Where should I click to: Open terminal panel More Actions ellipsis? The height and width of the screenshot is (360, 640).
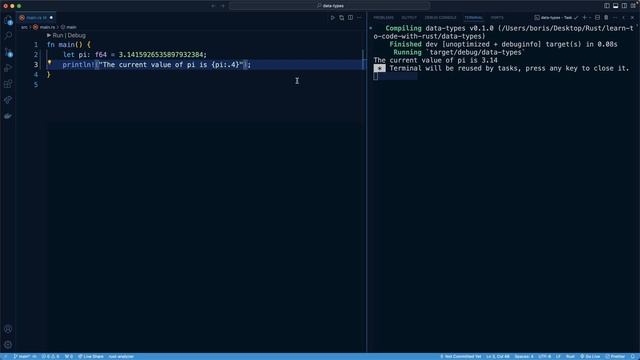tap(615, 18)
